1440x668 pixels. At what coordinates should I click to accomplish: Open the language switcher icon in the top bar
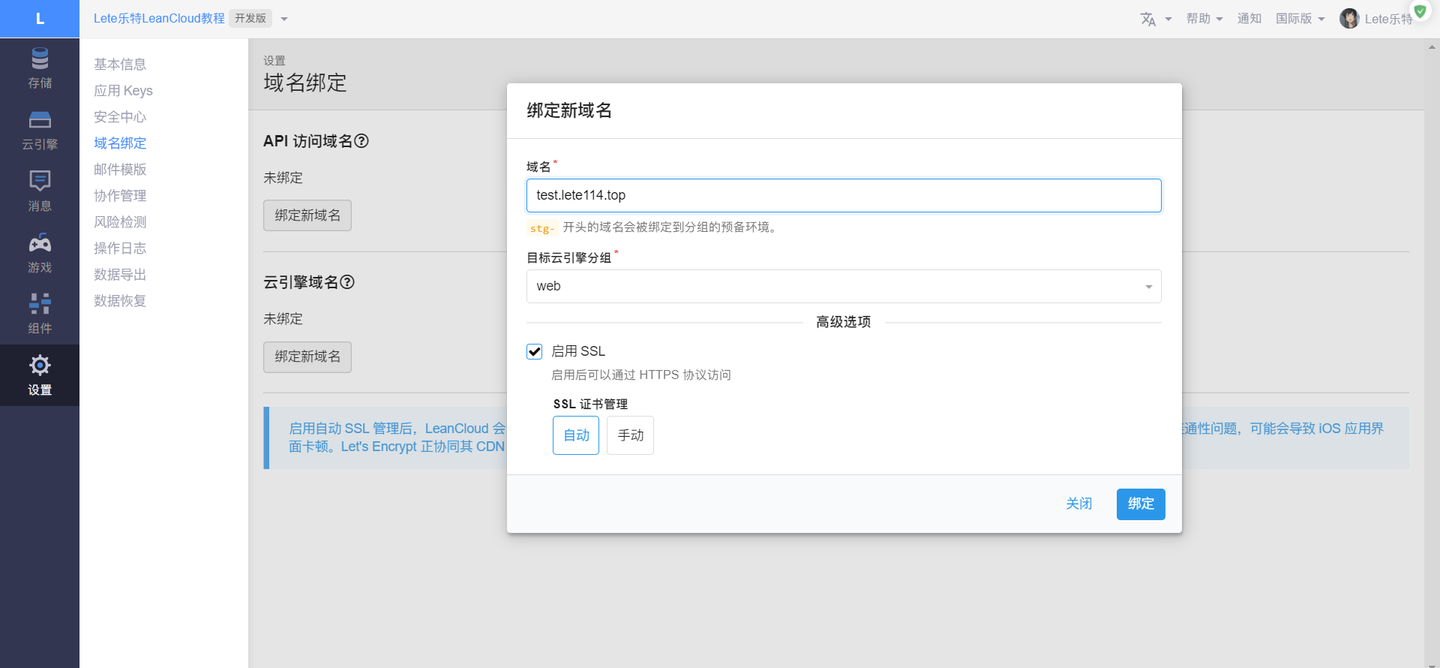click(x=1150, y=17)
